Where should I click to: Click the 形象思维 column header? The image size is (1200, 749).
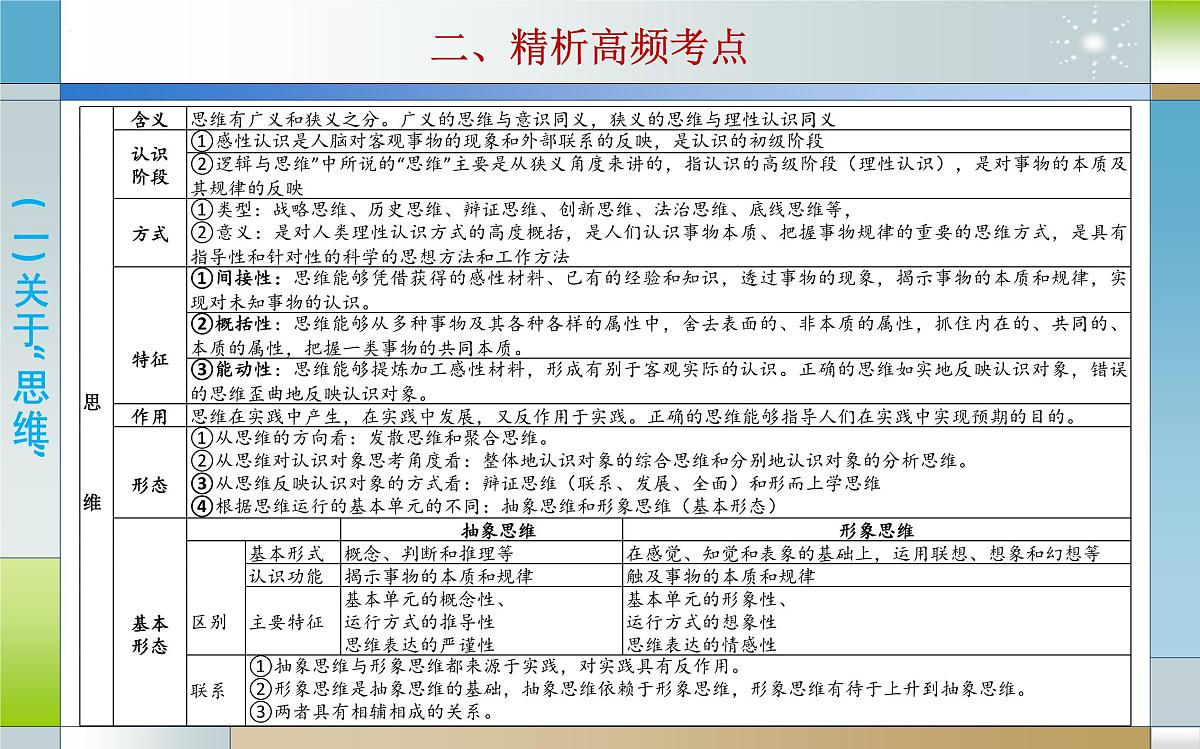pyautogui.click(x=878, y=530)
